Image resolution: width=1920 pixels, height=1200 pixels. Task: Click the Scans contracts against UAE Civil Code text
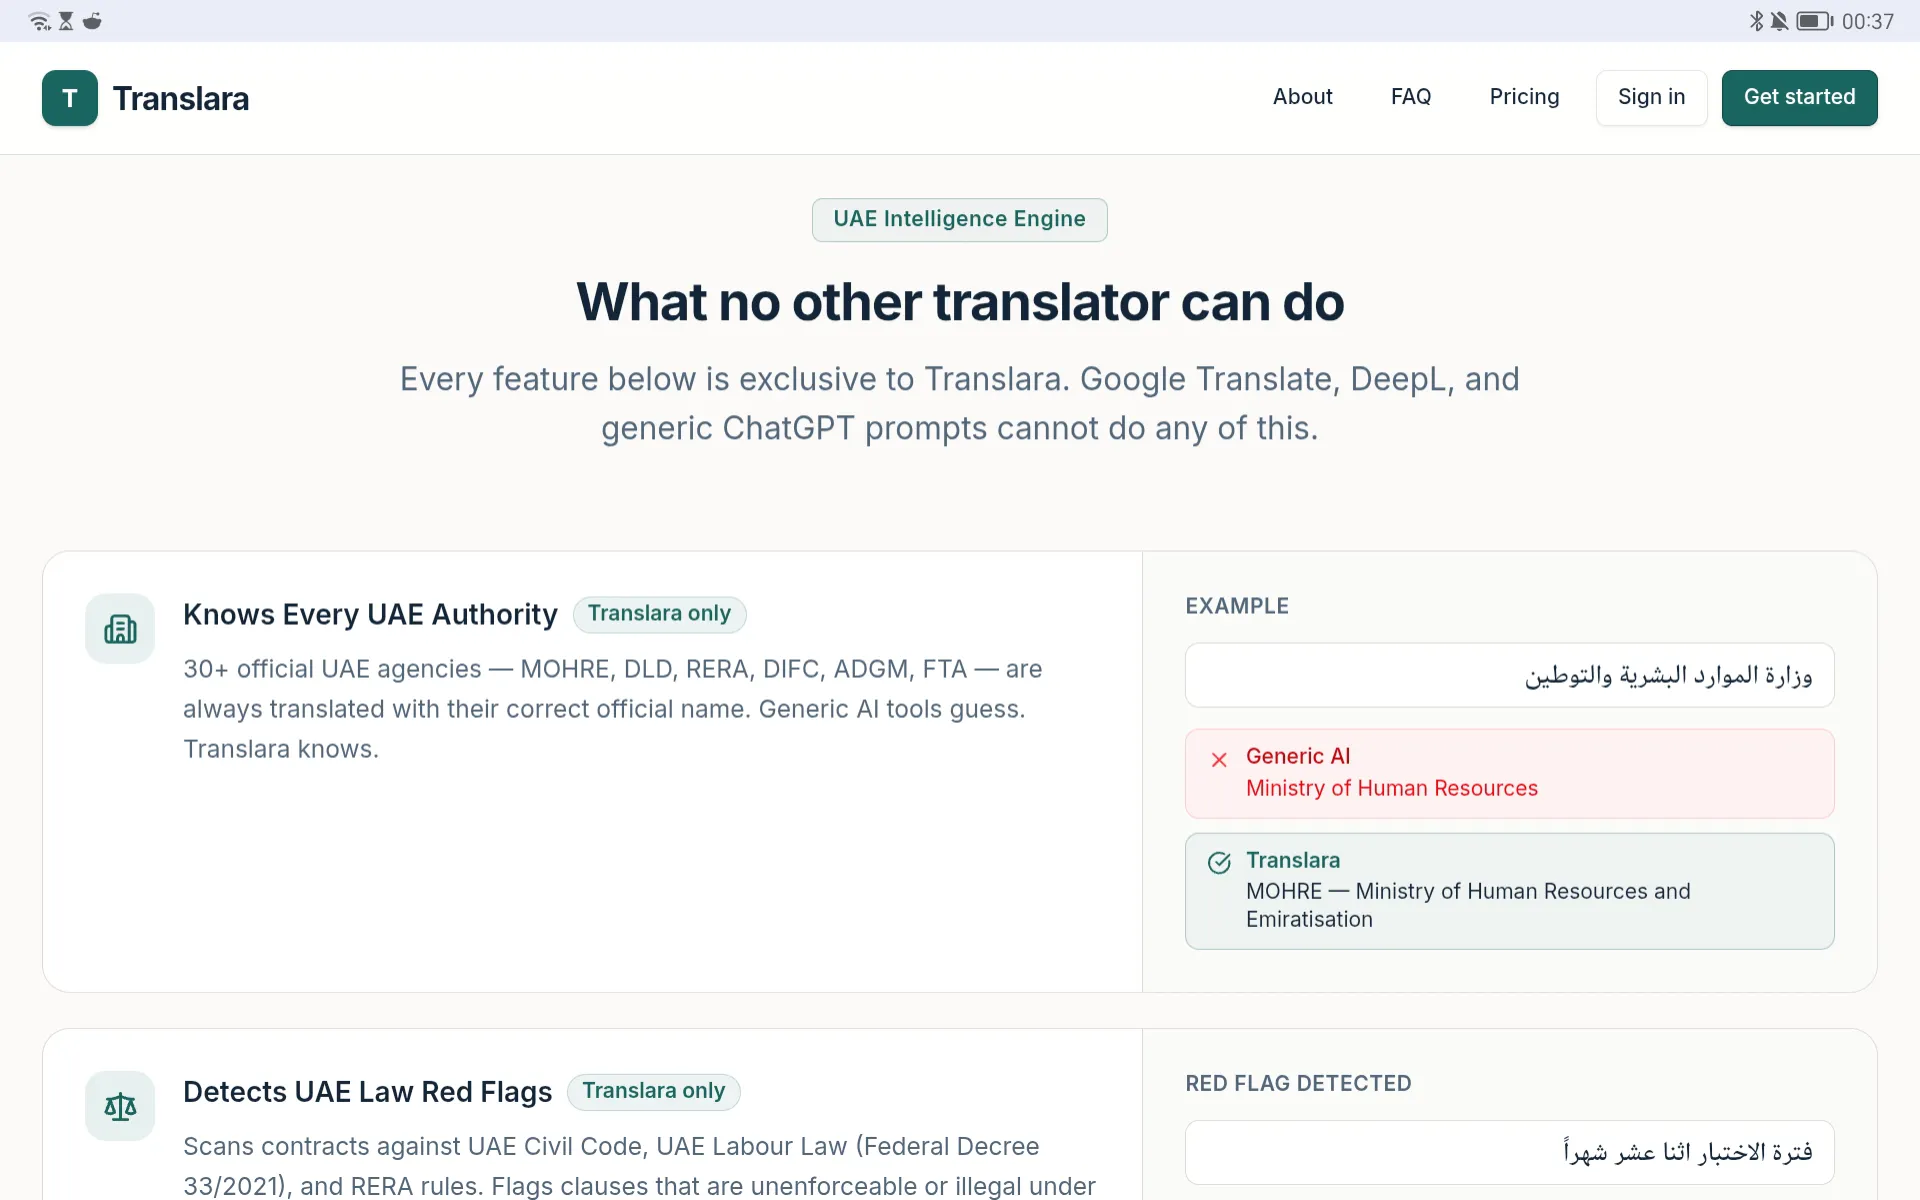pyautogui.click(x=639, y=1165)
